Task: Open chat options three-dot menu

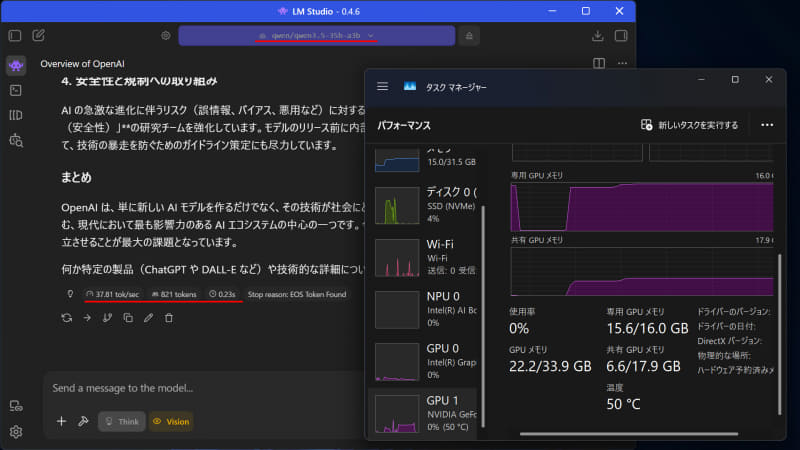Action: click(x=622, y=63)
